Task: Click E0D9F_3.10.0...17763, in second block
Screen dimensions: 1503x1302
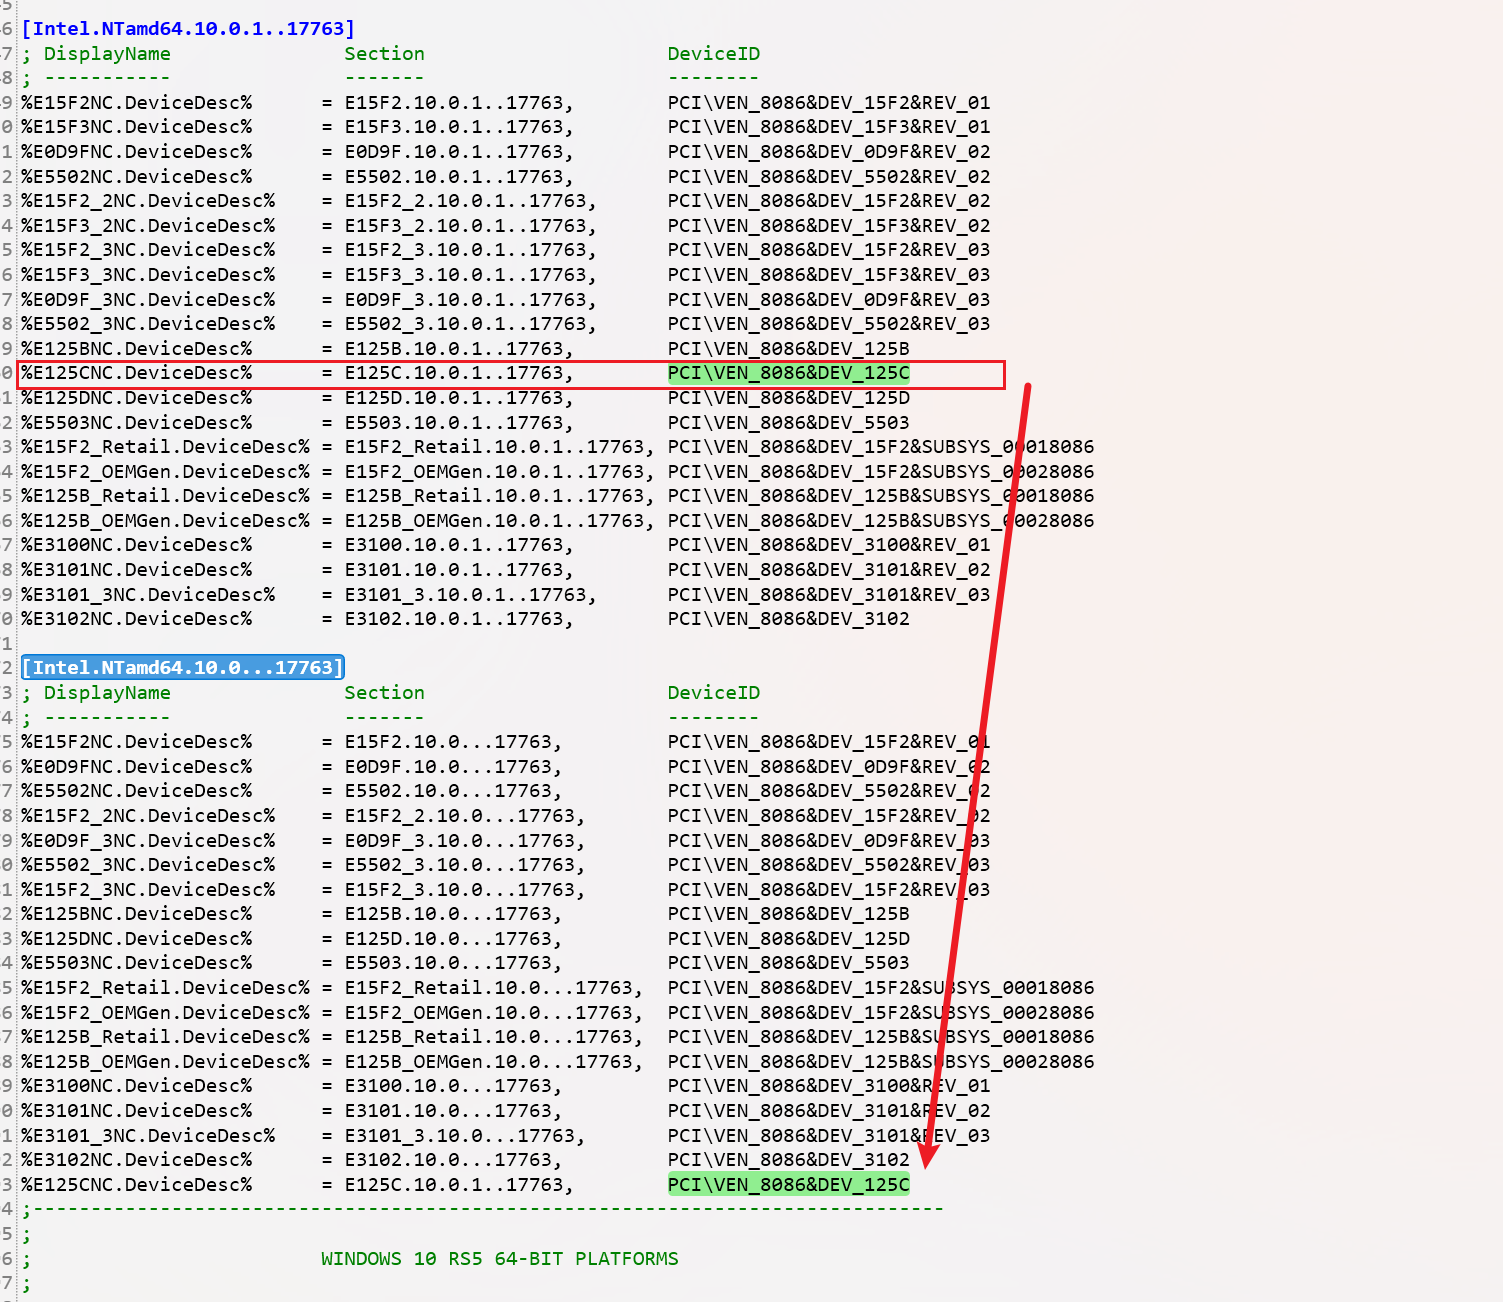Action: click(x=466, y=841)
